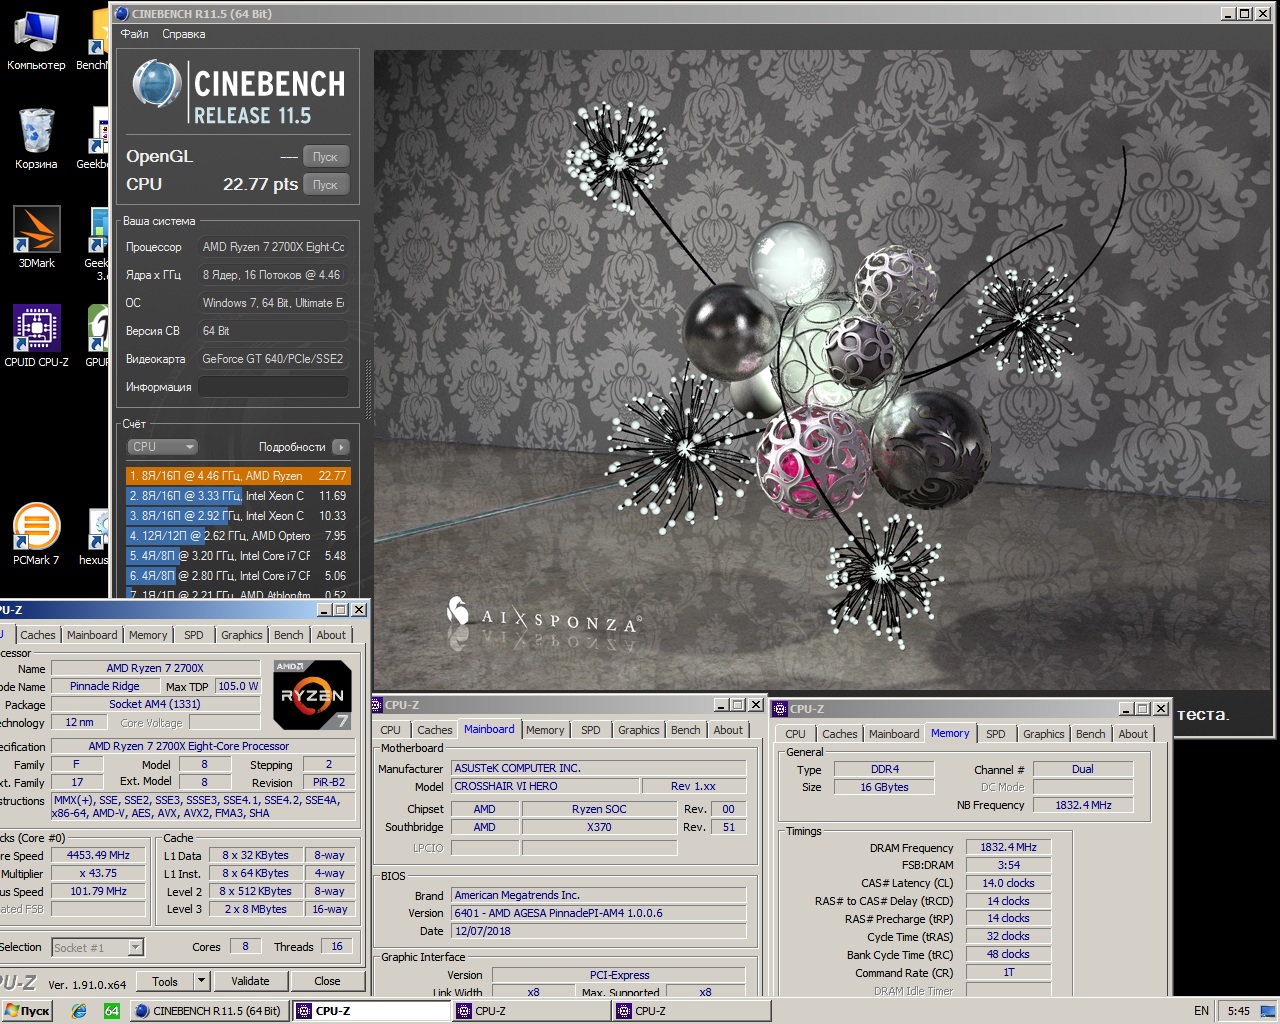Screen dimensions: 1280x1024
Task: Click the Max TDP 105.0 W value
Action: pyautogui.click(x=238, y=686)
